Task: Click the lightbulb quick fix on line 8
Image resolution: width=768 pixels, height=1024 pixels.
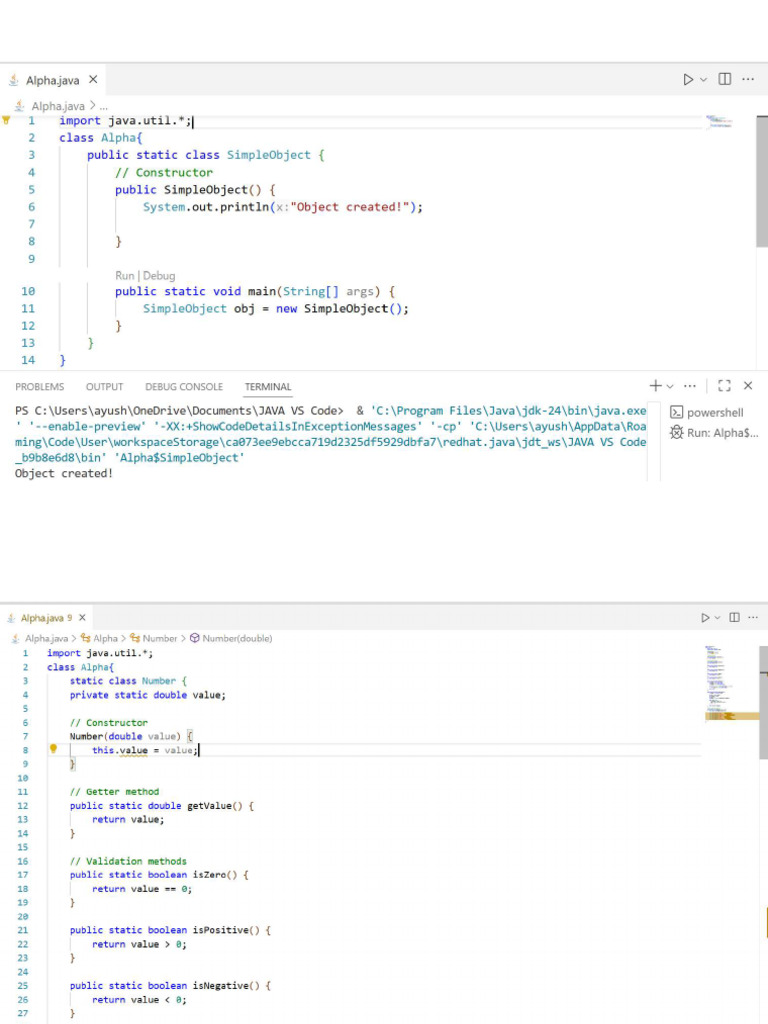Action: 54,748
